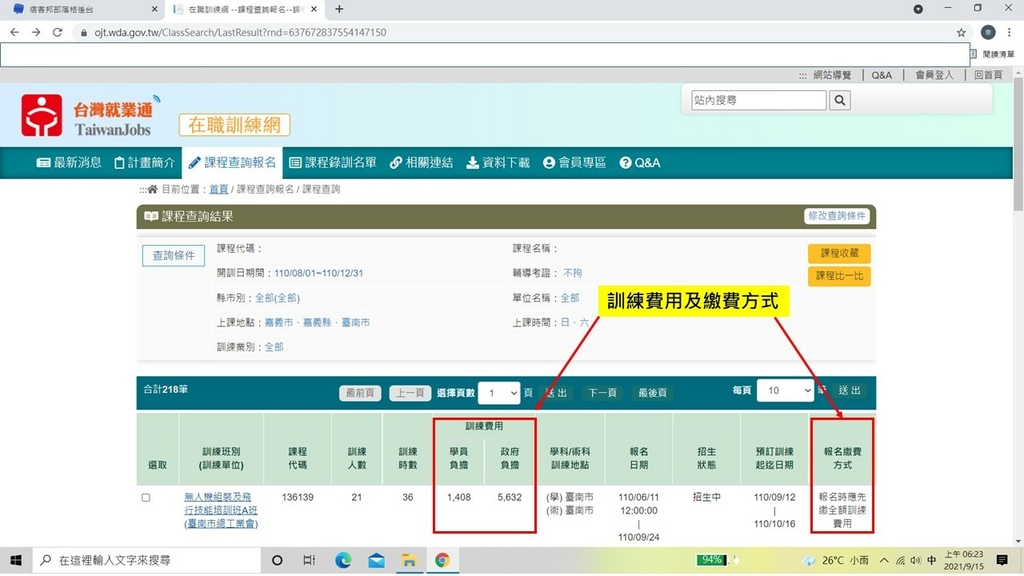Click the home icon in breadcrumb
This screenshot has height=576, width=1024.
pyautogui.click(x=152, y=189)
